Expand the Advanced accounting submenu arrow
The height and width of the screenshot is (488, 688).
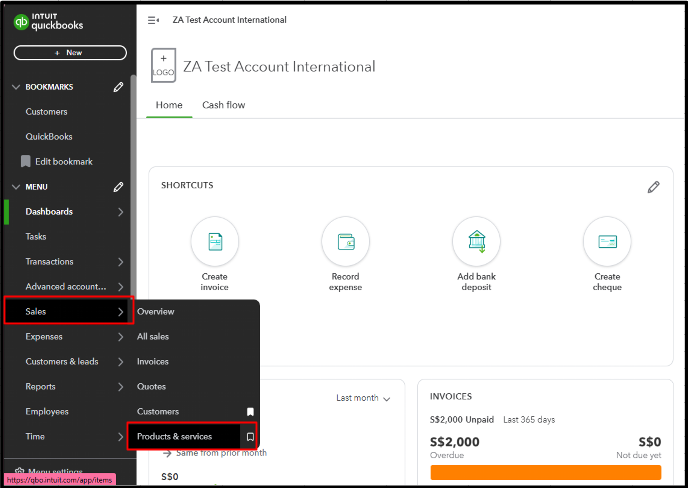coord(121,287)
